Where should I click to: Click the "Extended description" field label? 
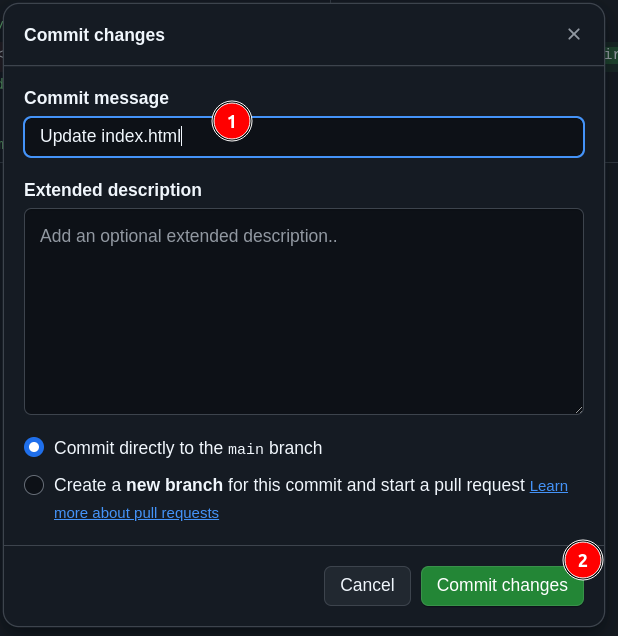point(113,190)
